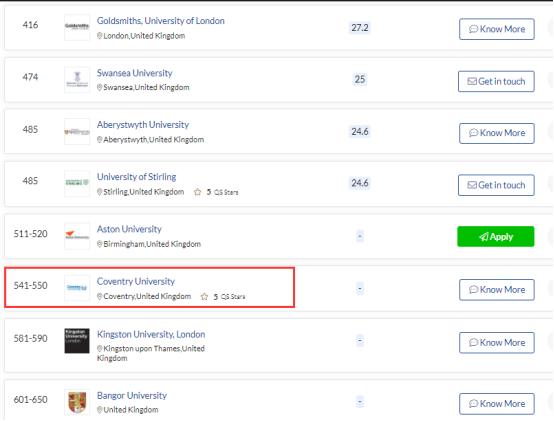Viewport: 554px width, 421px height.
Task: Click score 25 for Swansea University
Action: (x=360, y=79)
